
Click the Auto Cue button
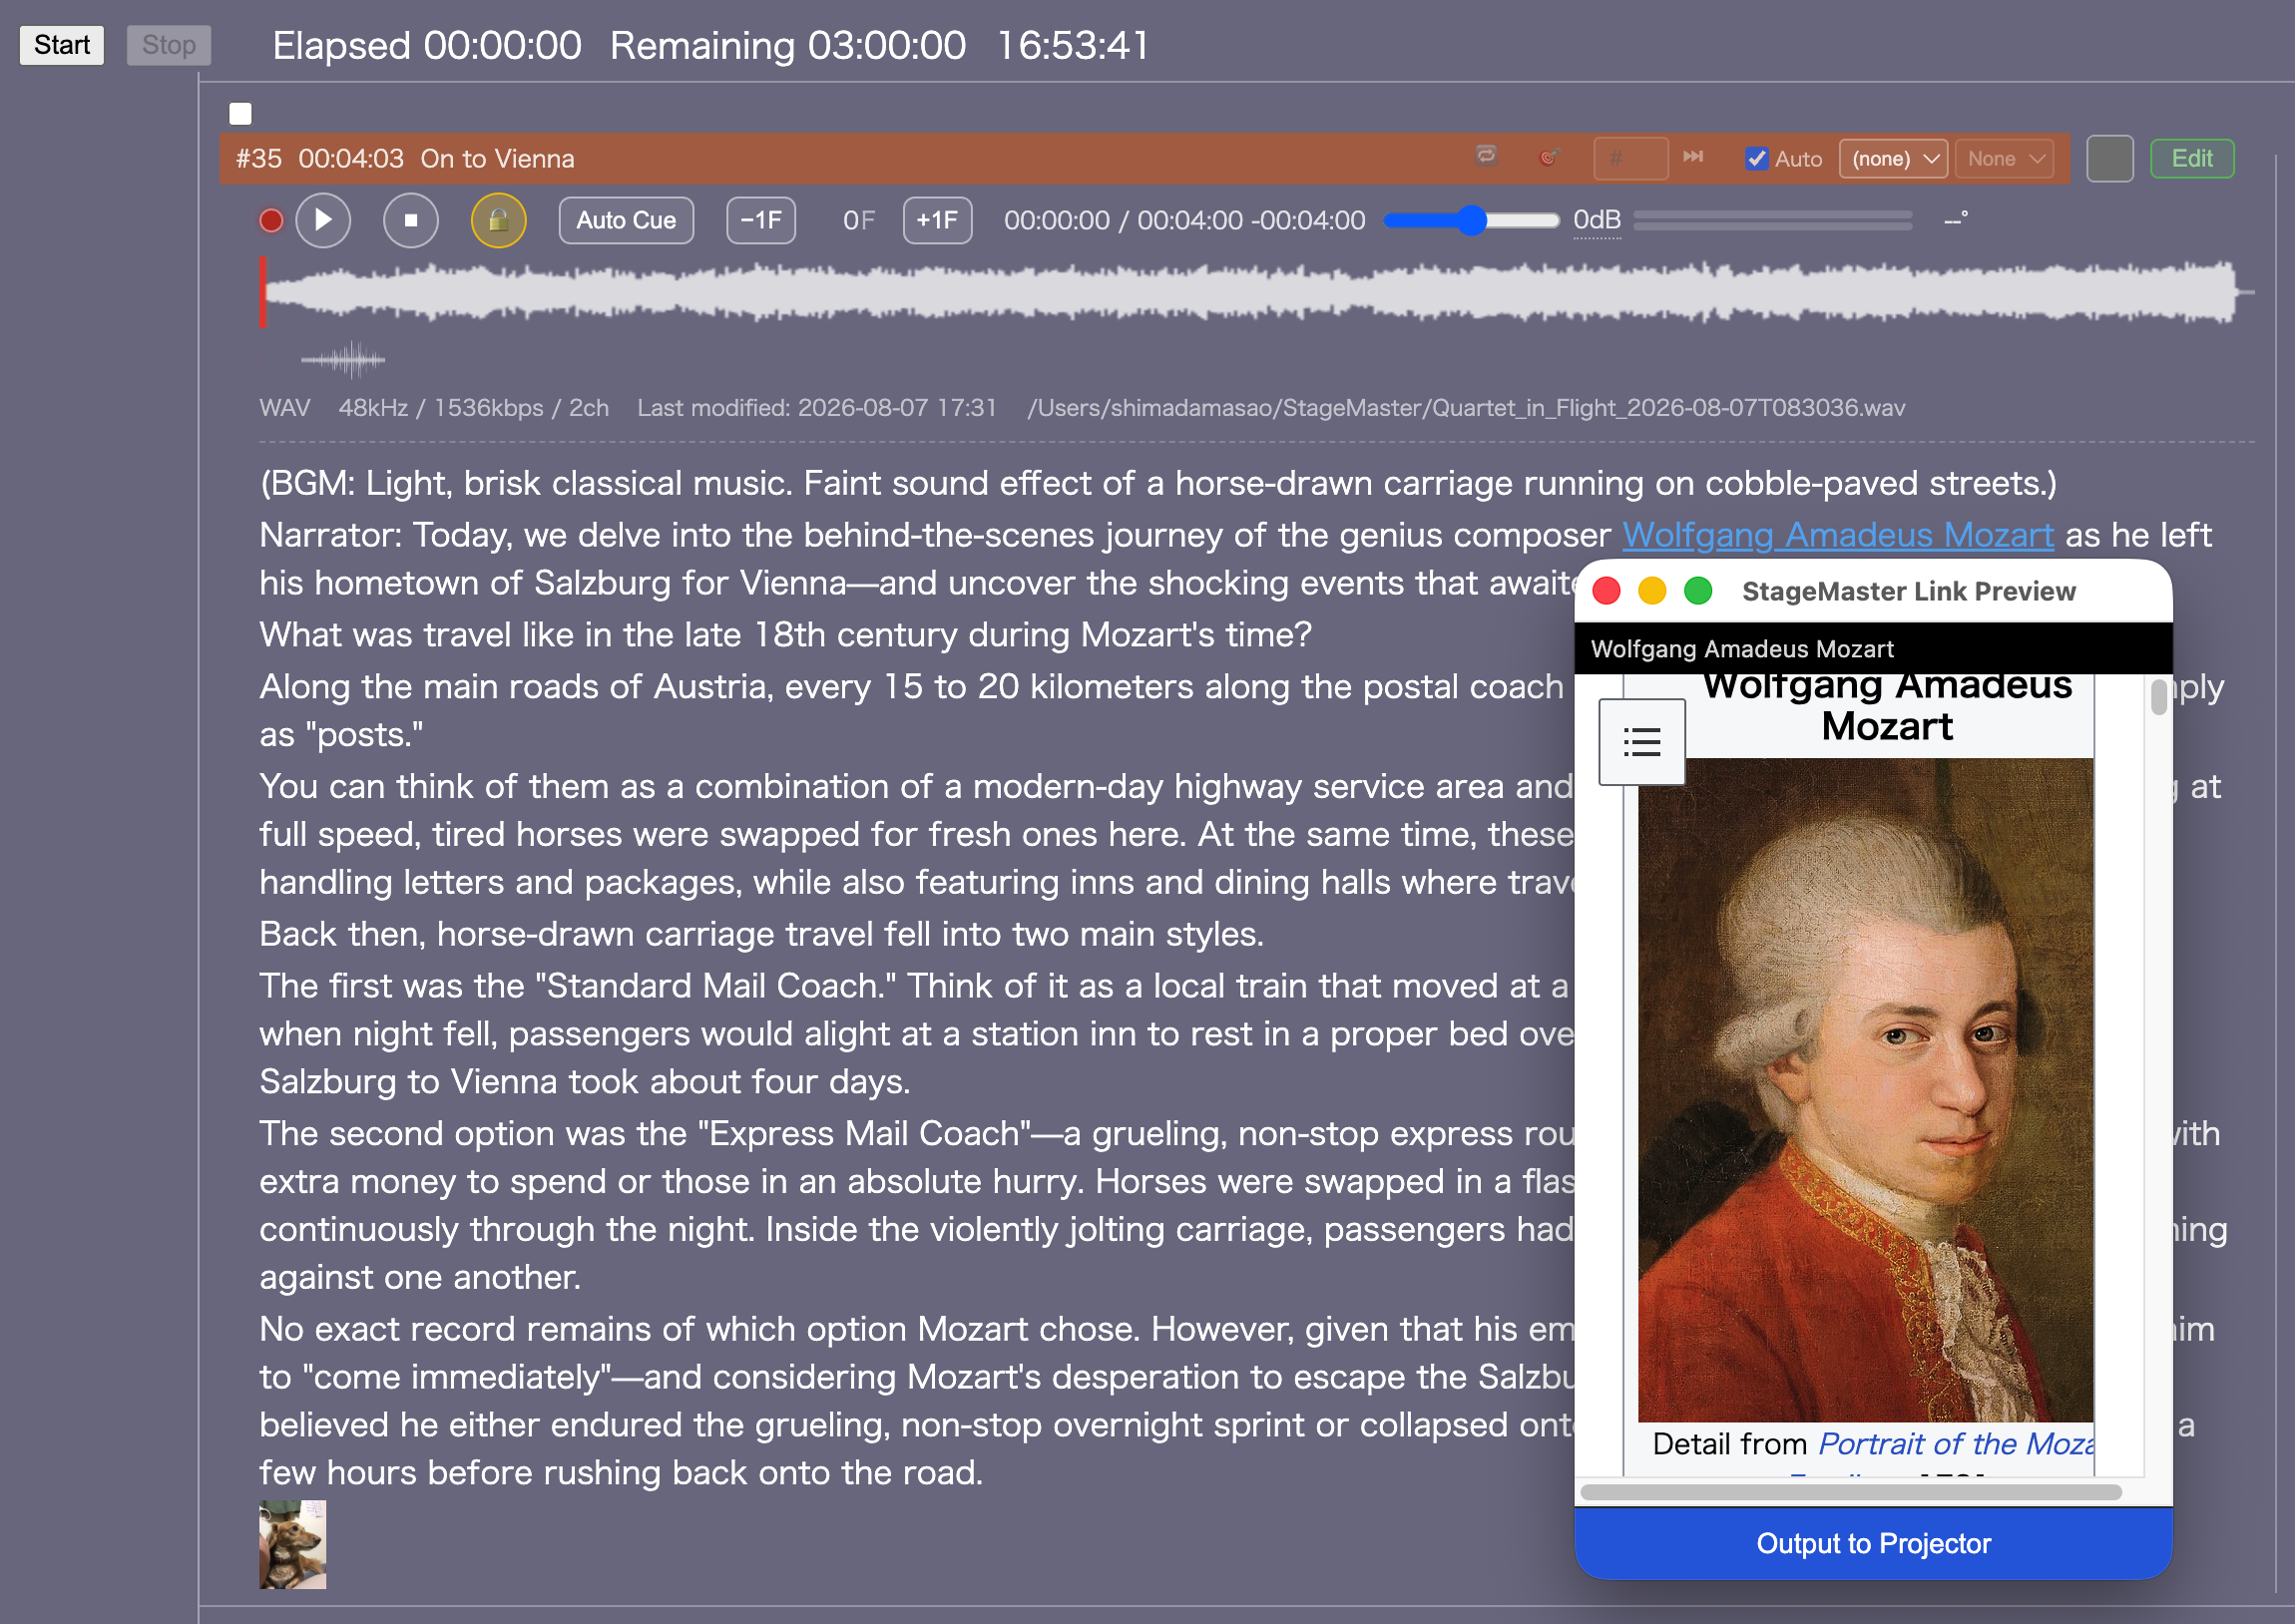(x=626, y=220)
